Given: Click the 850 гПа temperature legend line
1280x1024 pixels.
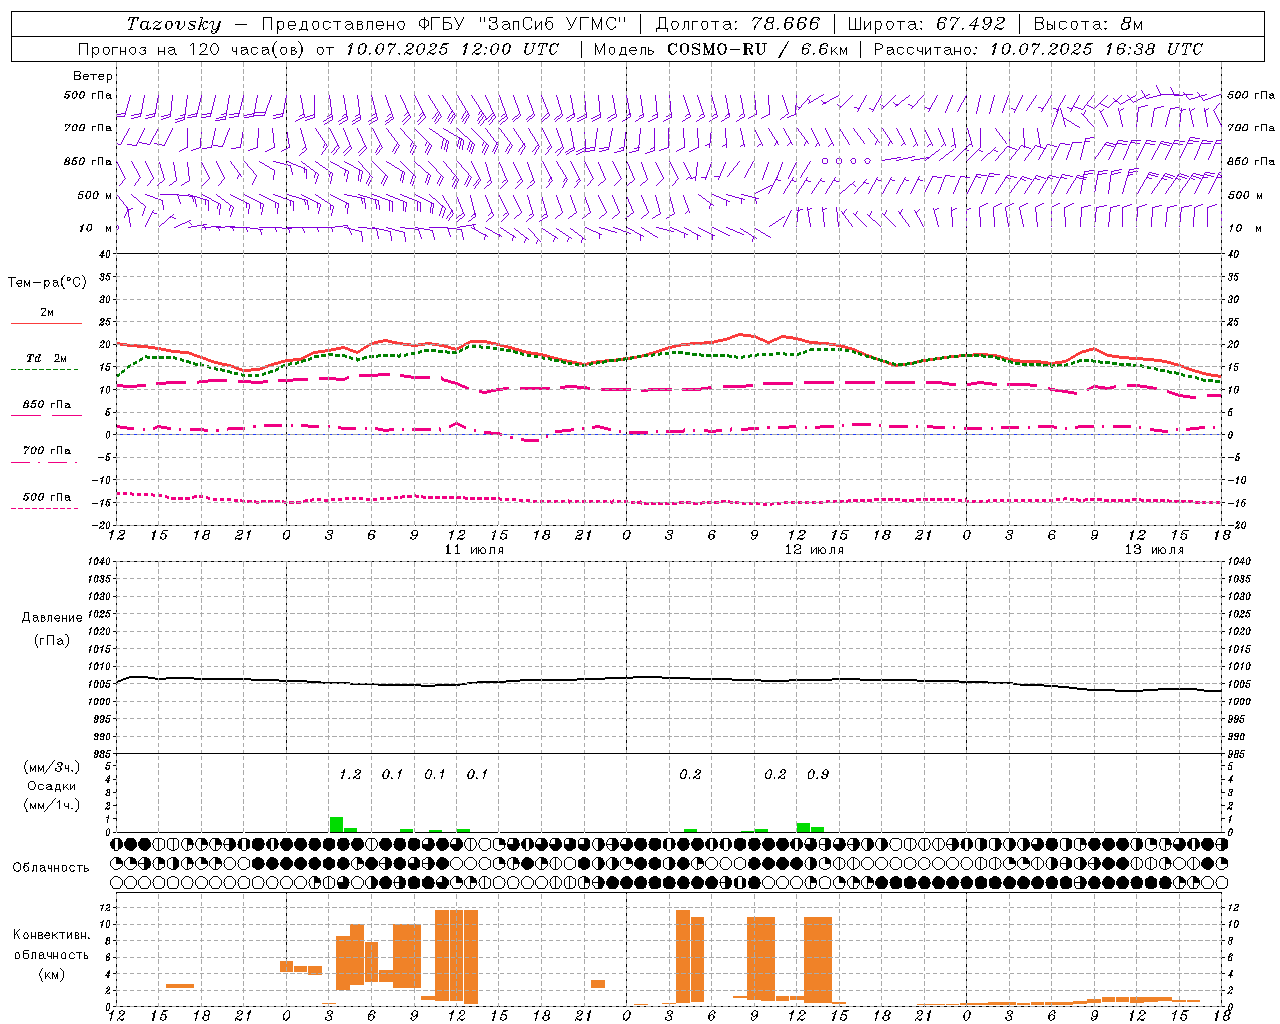Looking at the screenshot, I should coord(46,415).
